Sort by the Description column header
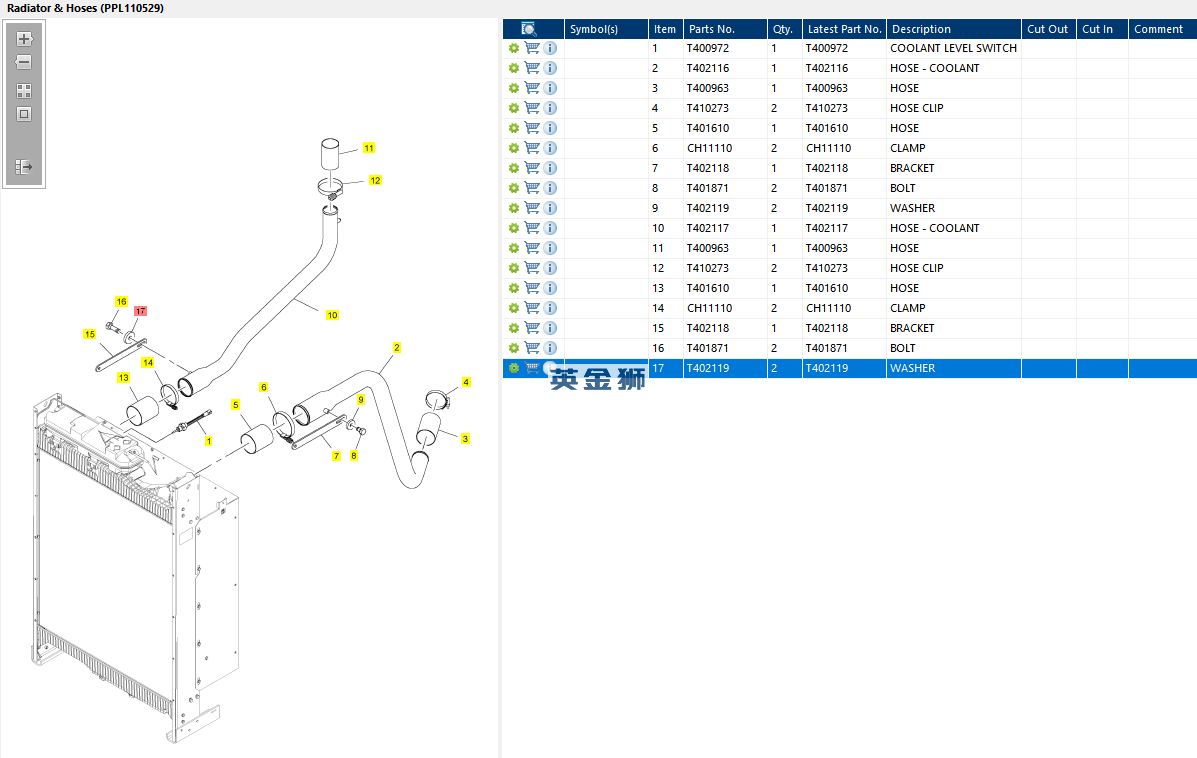1197x758 pixels. 953,29
